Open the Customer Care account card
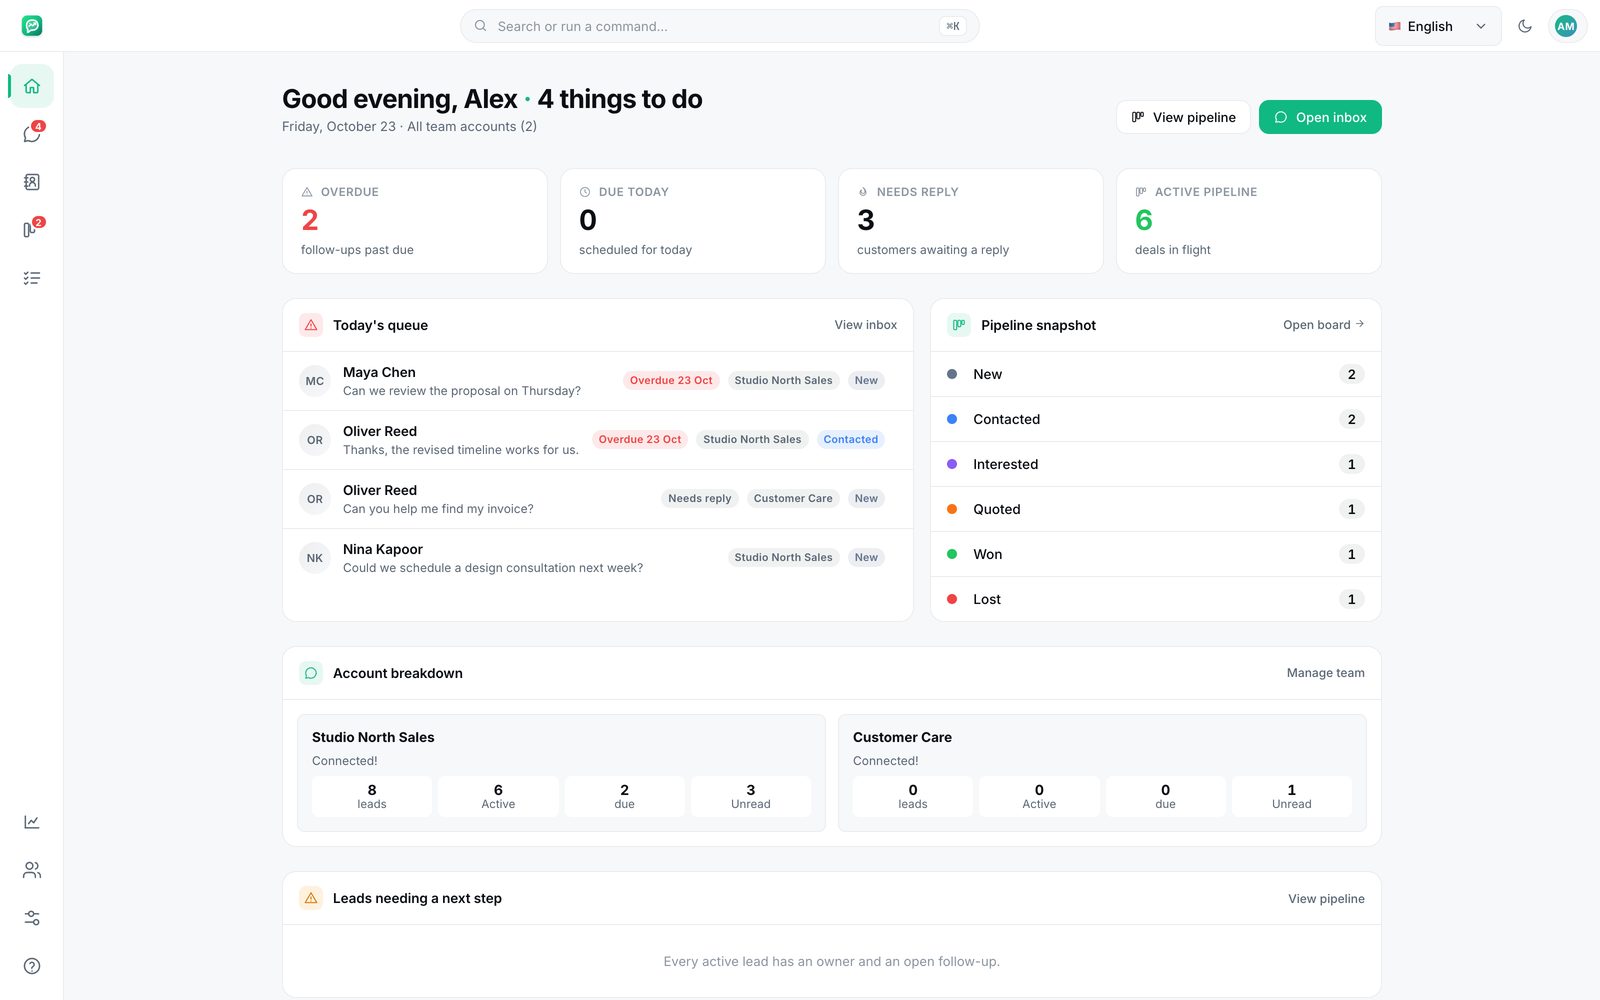The image size is (1600, 1000). point(1102,773)
